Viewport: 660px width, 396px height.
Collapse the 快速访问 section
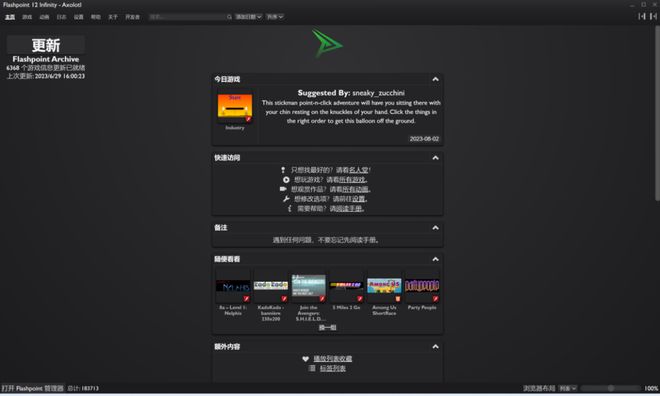(436, 158)
